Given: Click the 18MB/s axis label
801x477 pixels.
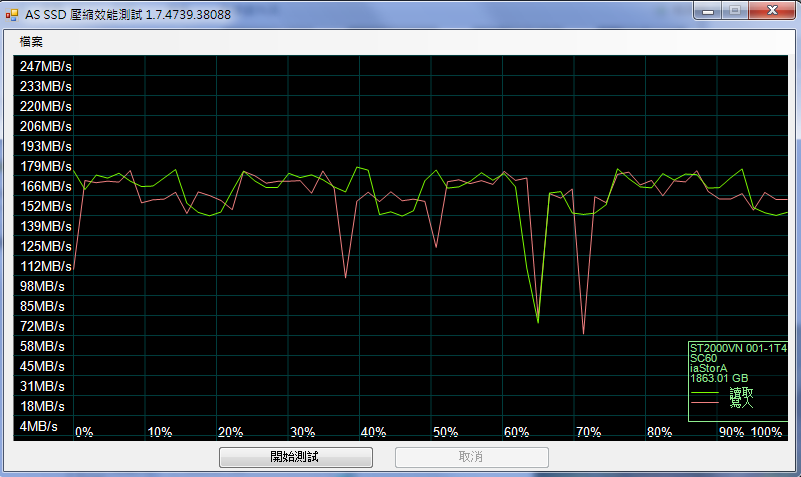Looking at the screenshot, I should coord(42,406).
